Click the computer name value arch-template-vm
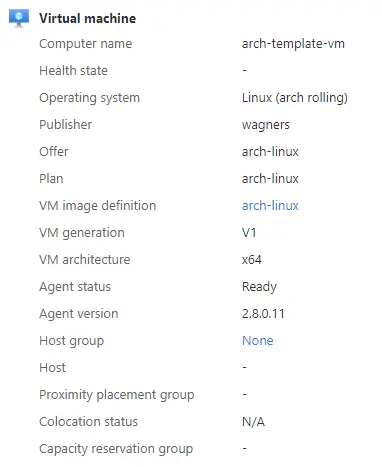382x467 pixels. (x=293, y=43)
